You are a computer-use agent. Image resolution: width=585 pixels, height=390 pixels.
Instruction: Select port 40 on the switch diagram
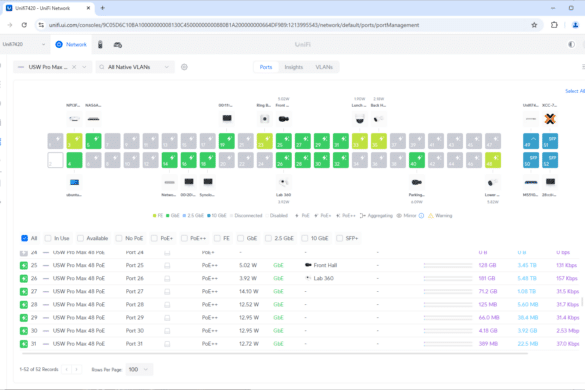(417, 160)
